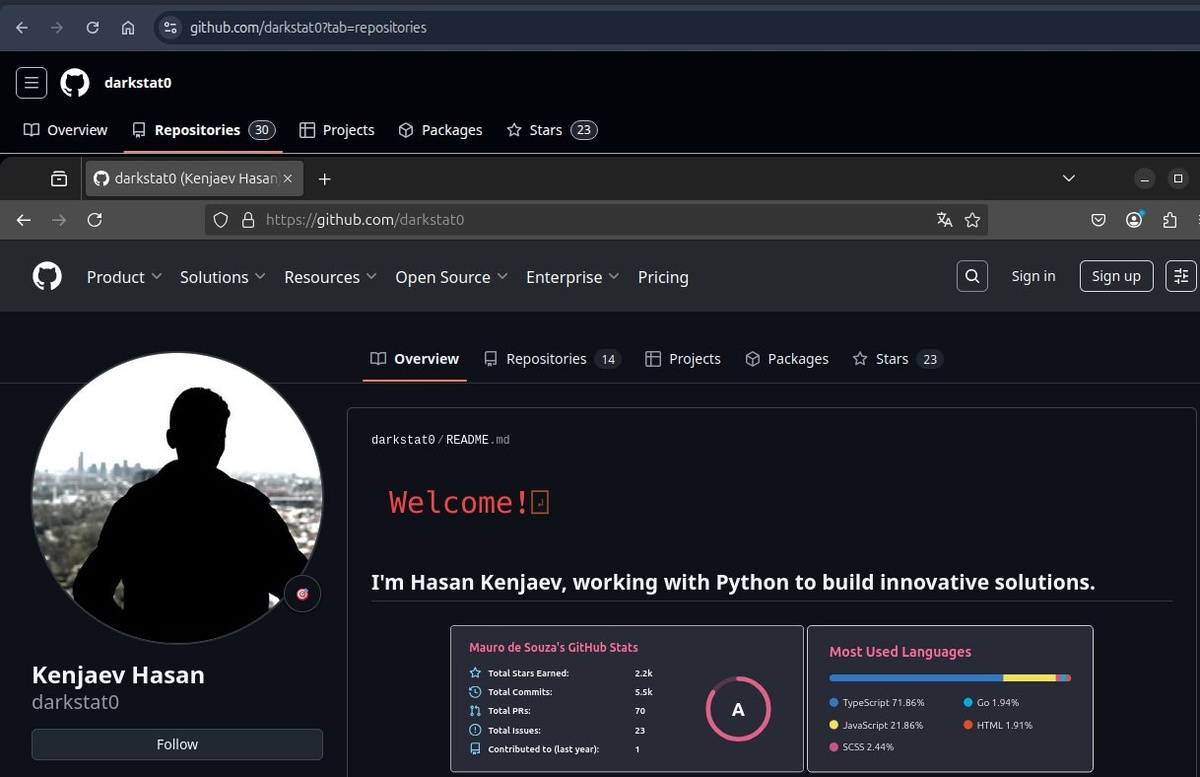Viewport: 1200px width, 777px height.
Task: Open Firefox tracking protection shield icon
Action: (x=222, y=220)
